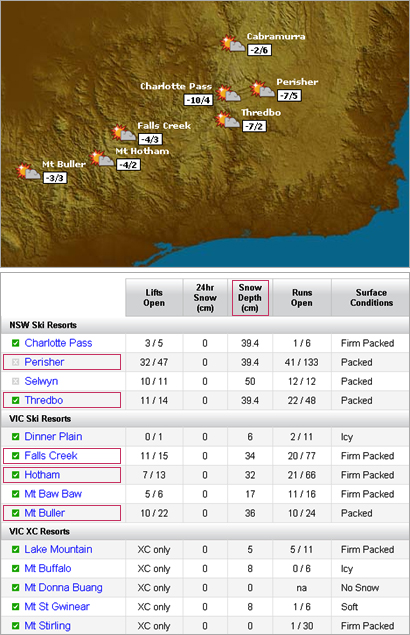This screenshot has width=410, height=635.
Task: Click the Mt Hotham weather icon
Action: (x=102, y=158)
